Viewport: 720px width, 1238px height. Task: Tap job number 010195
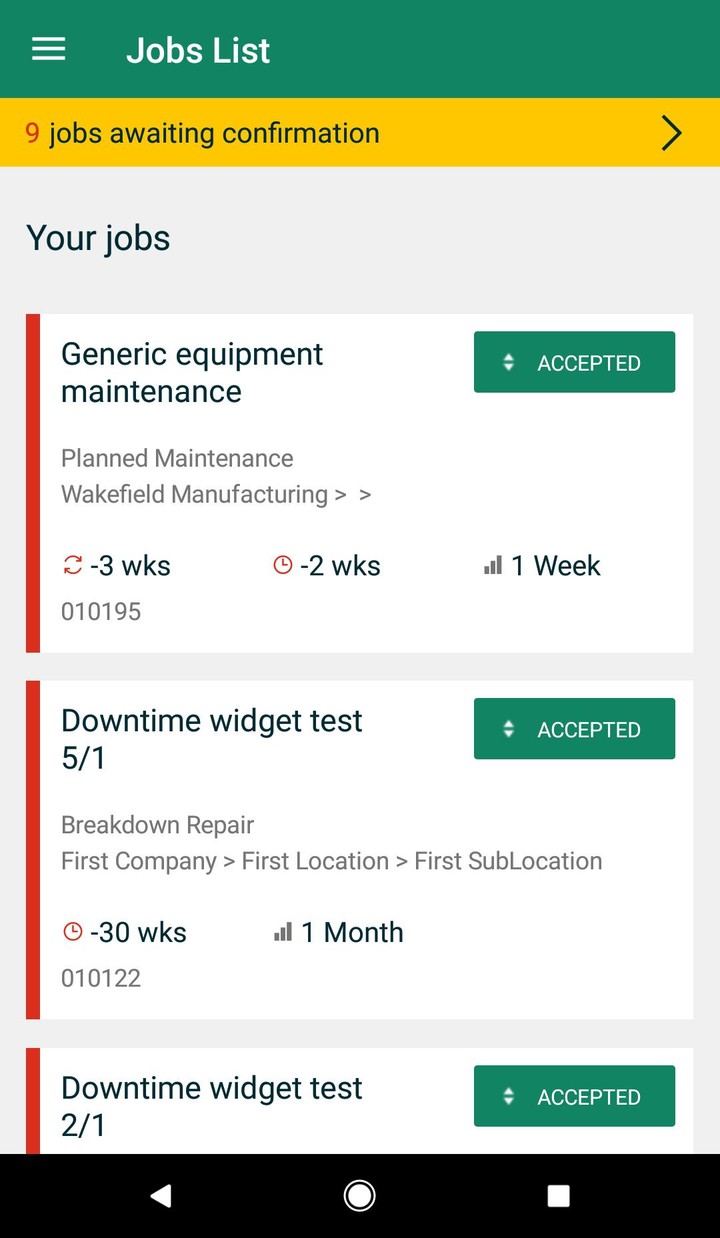tap(101, 612)
